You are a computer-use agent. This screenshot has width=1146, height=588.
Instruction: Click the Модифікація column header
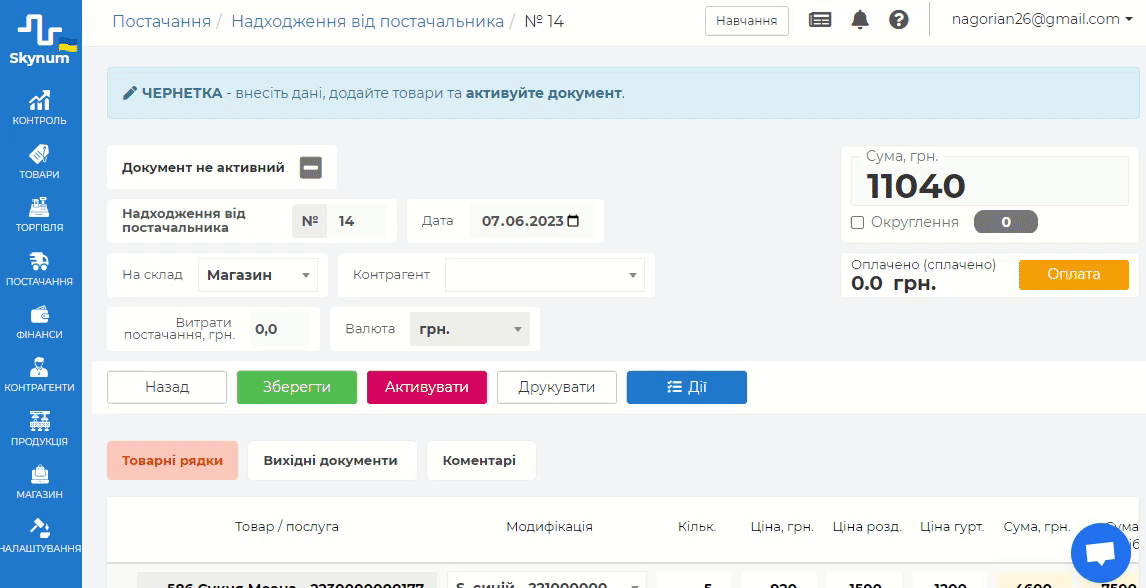coord(549,527)
